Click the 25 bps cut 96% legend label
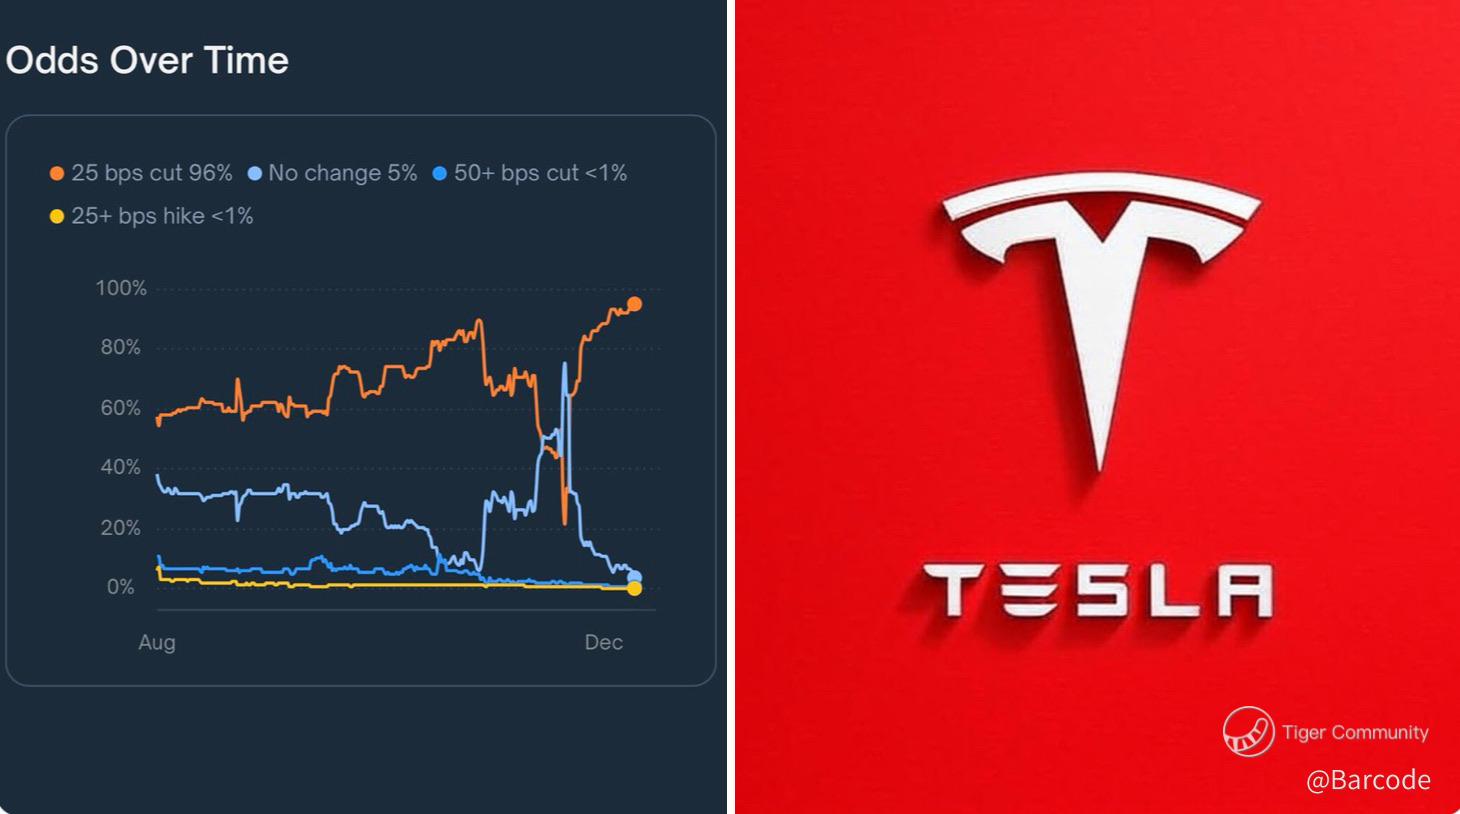This screenshot has height=814, width=1460. coord(152,173)
